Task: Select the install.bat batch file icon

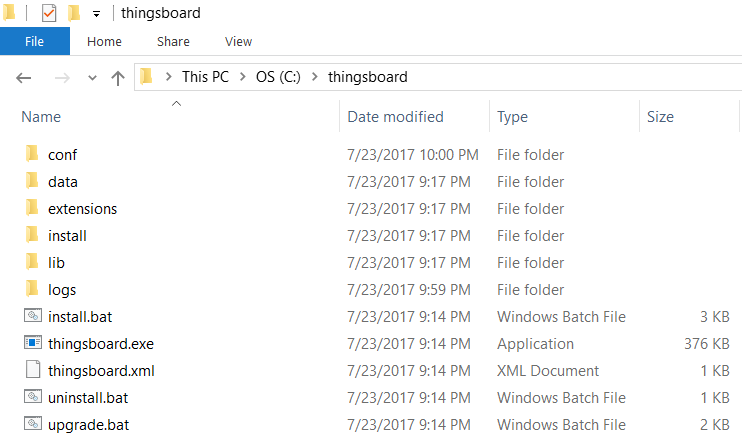Action: click(x=32, y=317)
